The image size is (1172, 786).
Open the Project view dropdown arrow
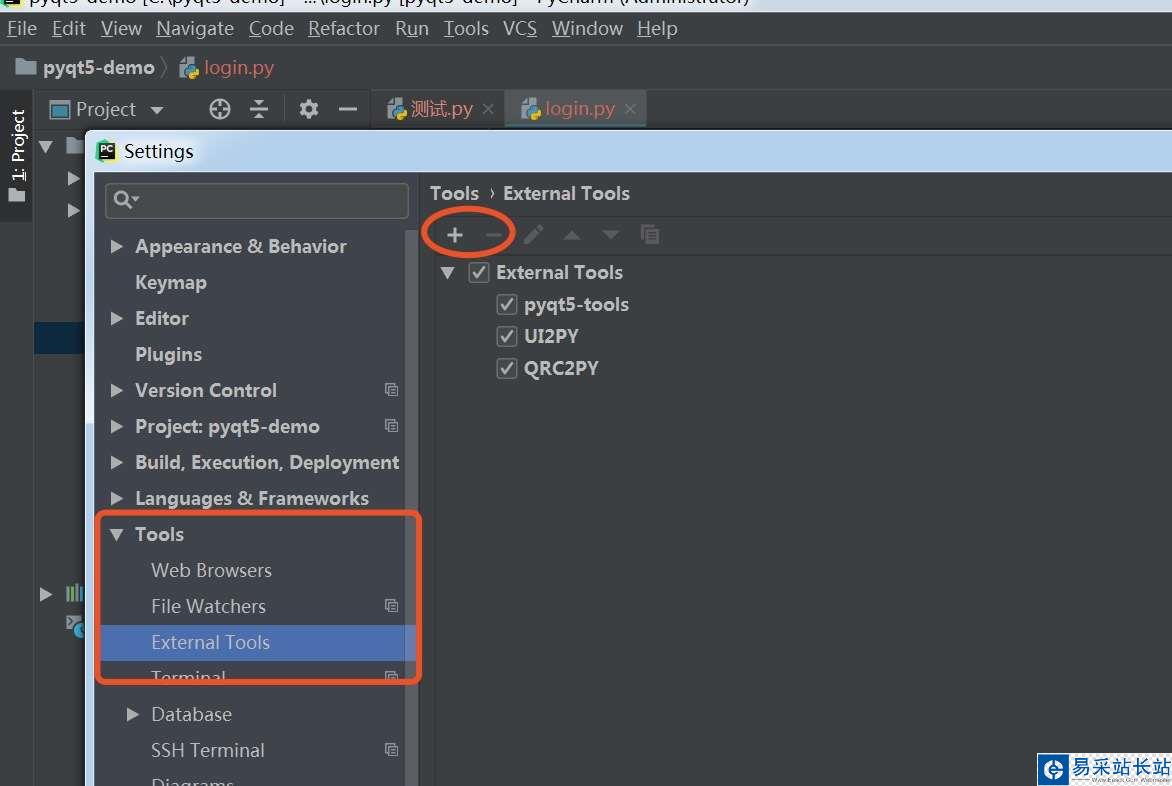pyautogui.click(x=157, y=111)
